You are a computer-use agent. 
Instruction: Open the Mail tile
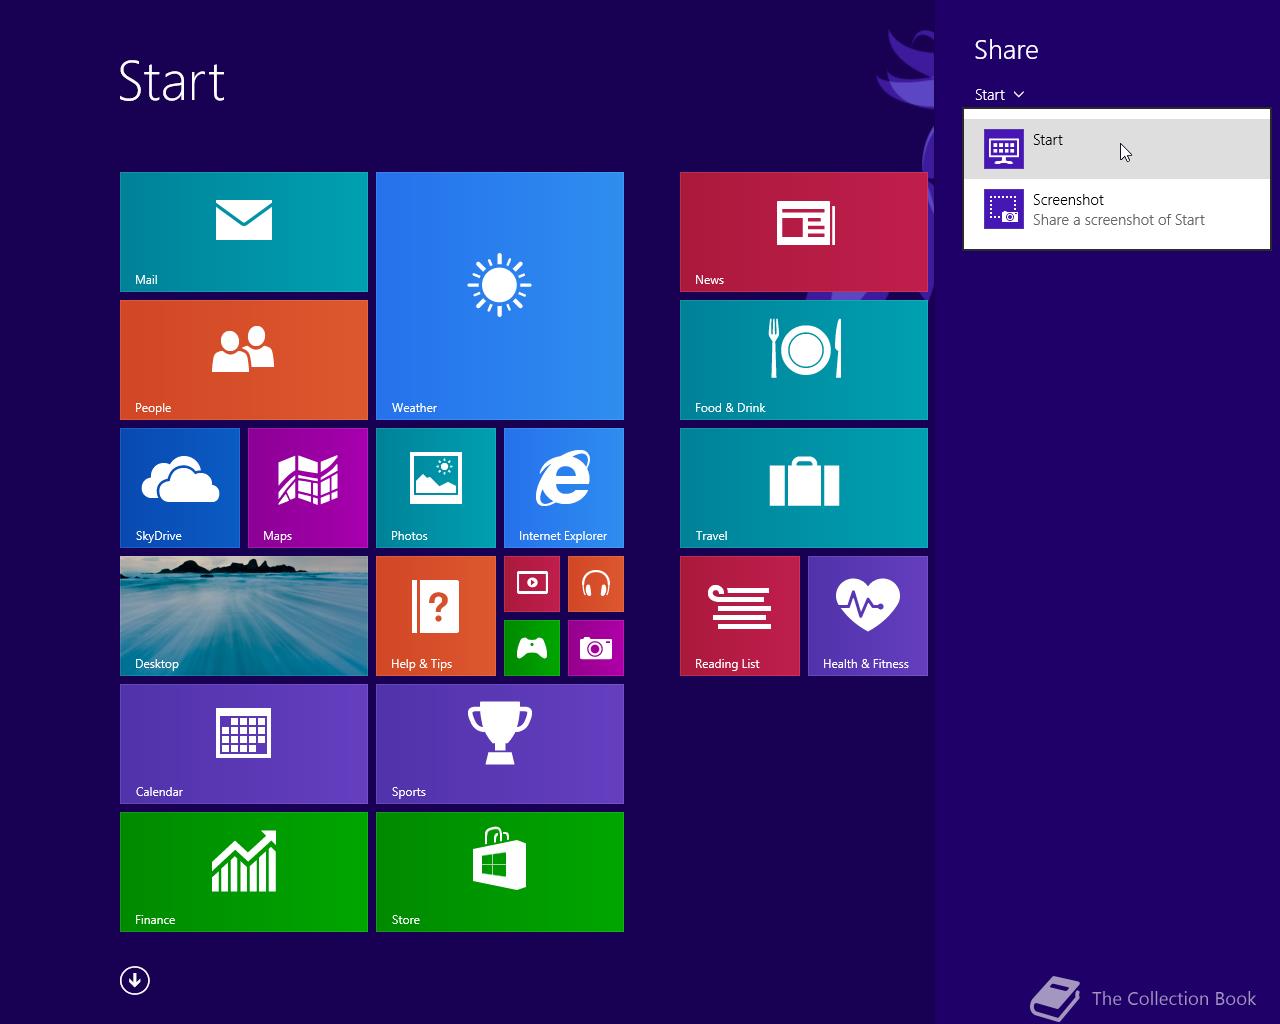pos(244,232)
